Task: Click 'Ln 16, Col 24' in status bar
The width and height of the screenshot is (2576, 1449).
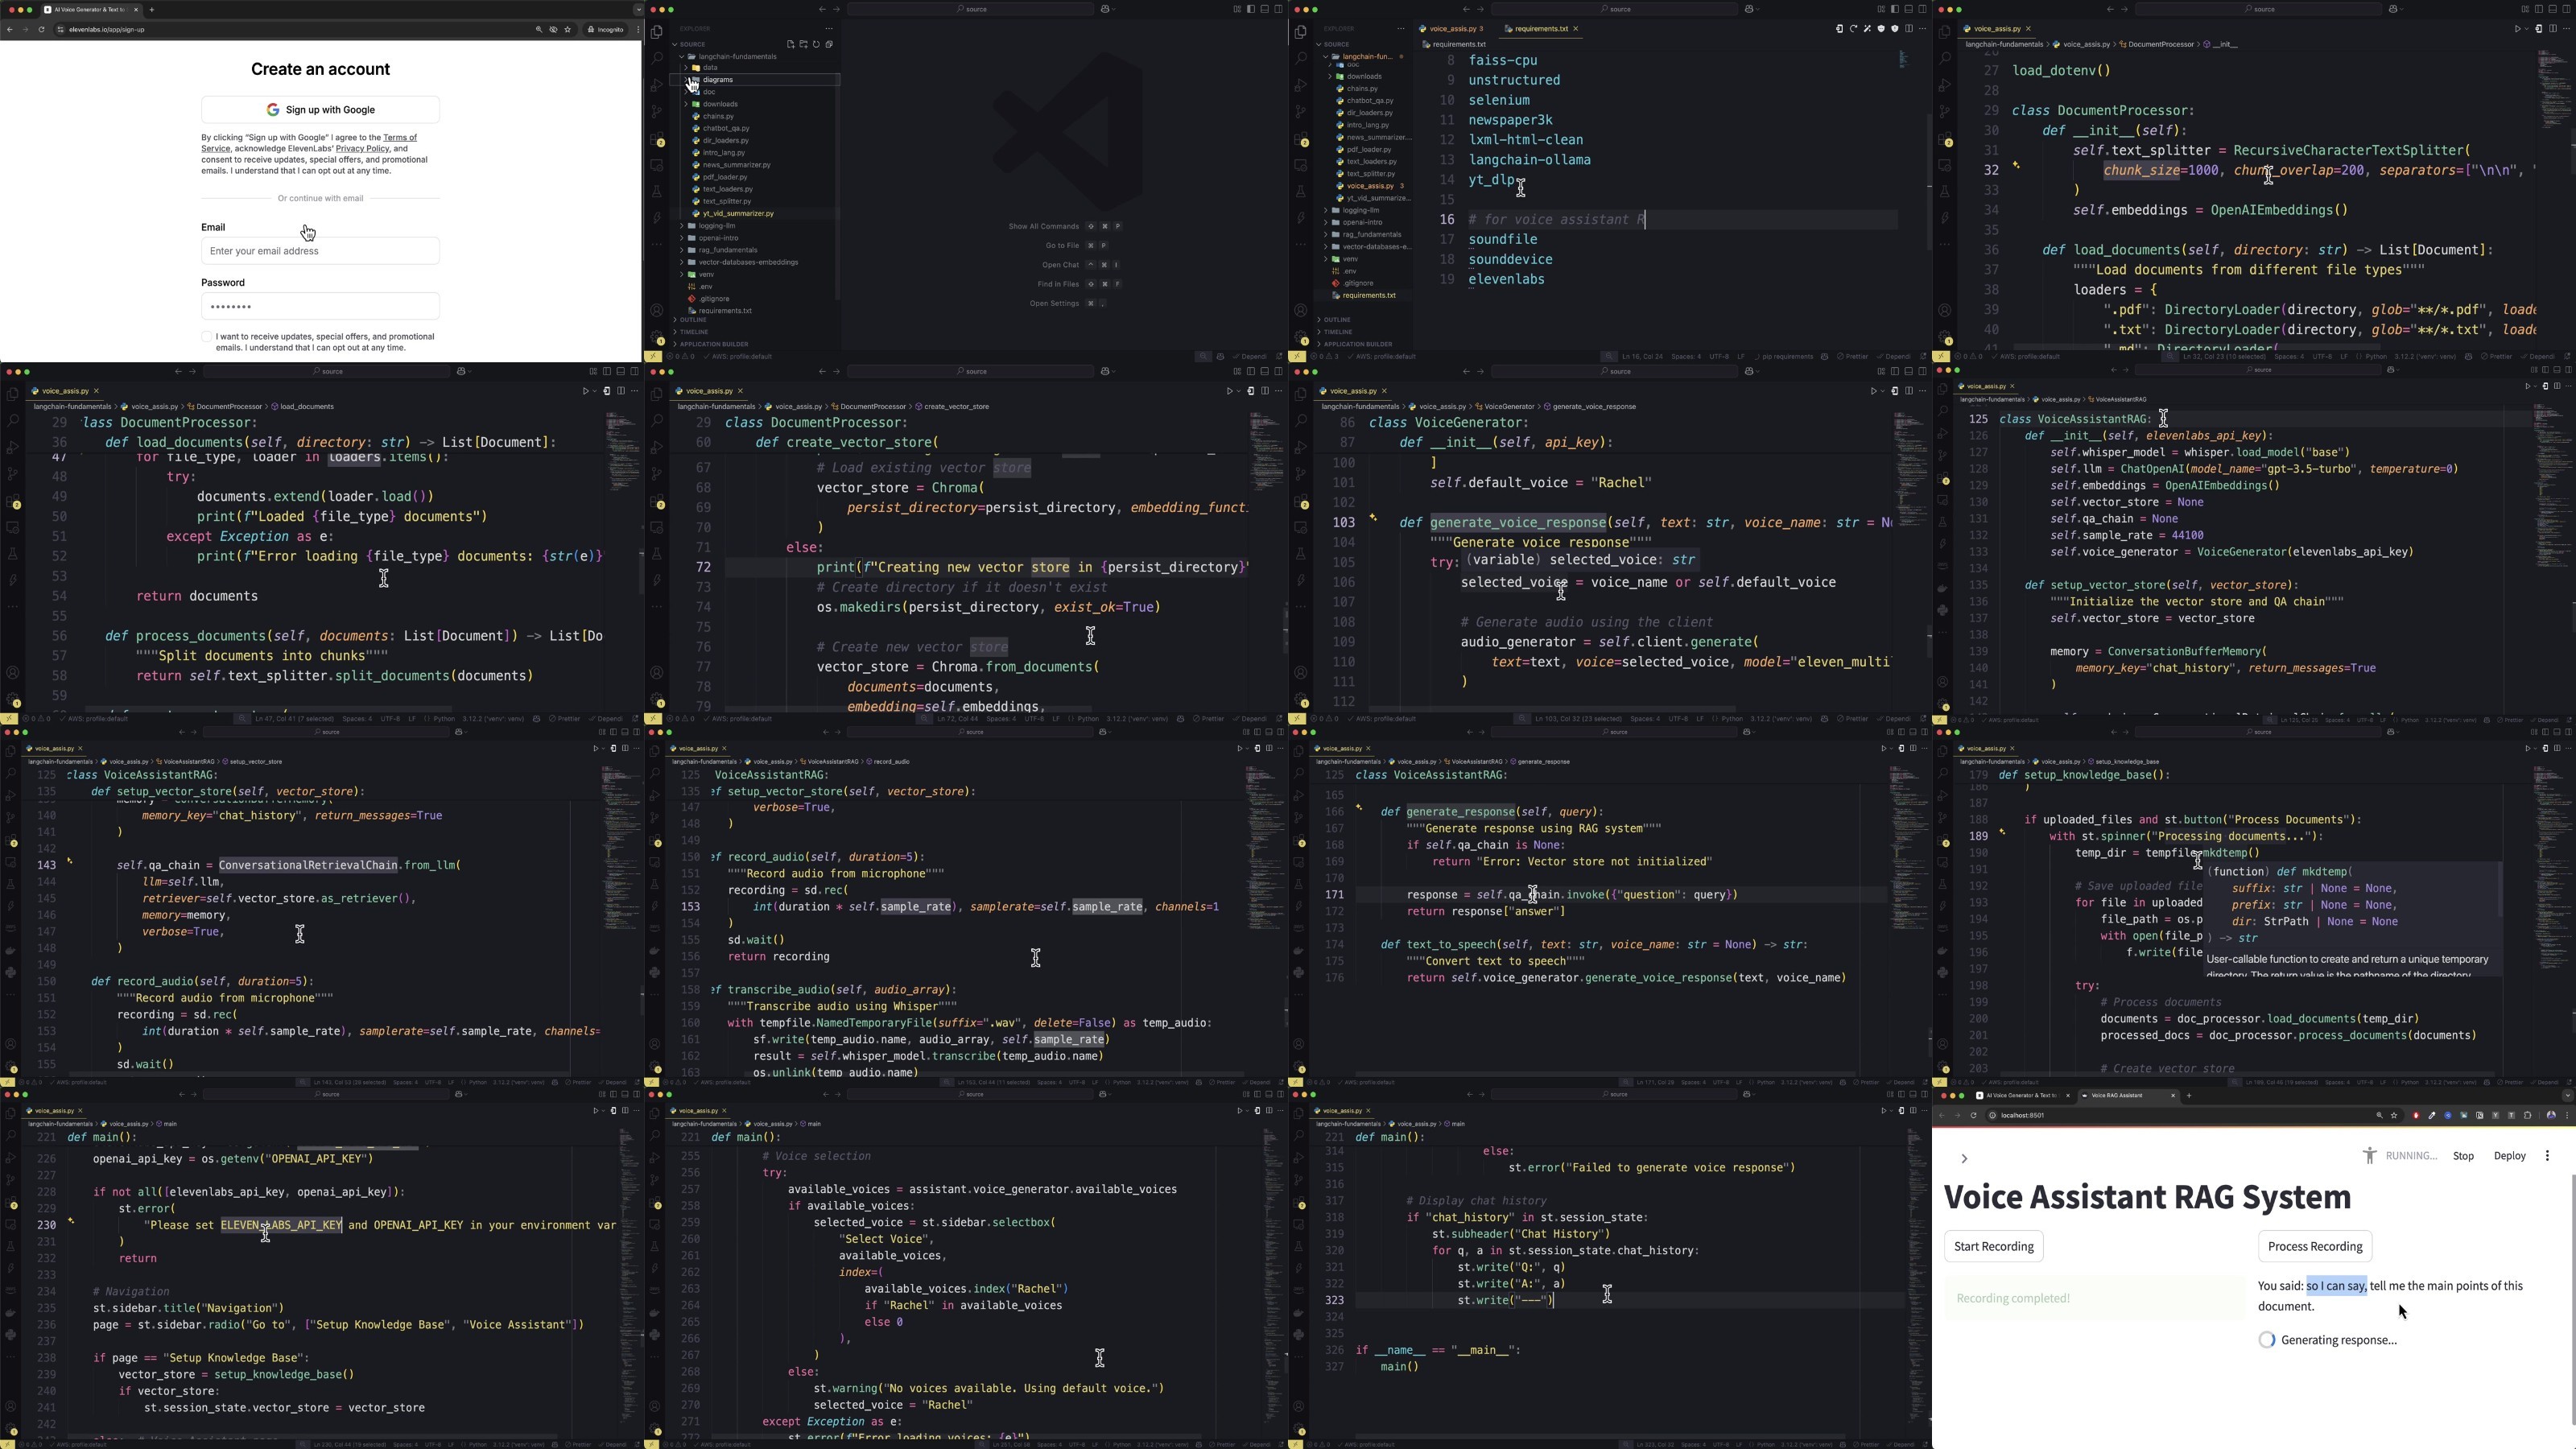Action: (x=1643, y=357)
